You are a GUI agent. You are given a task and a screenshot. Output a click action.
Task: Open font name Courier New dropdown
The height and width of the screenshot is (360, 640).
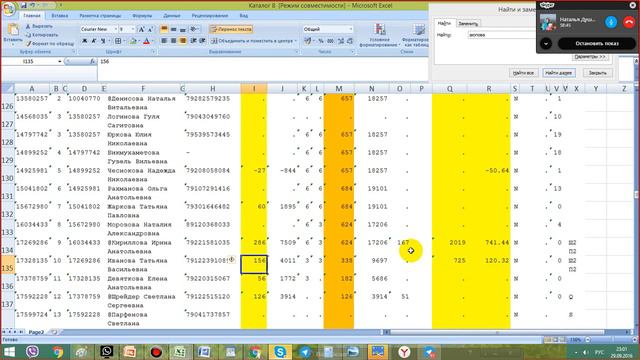click(x=116, y=29)
